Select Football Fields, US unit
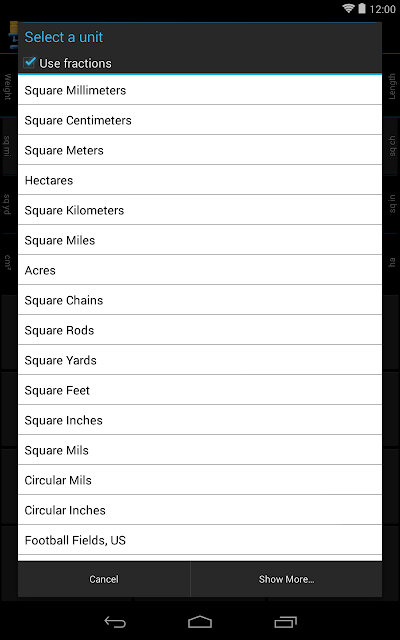This screenshot has height=640, width=400. click(x=200, y=540)
